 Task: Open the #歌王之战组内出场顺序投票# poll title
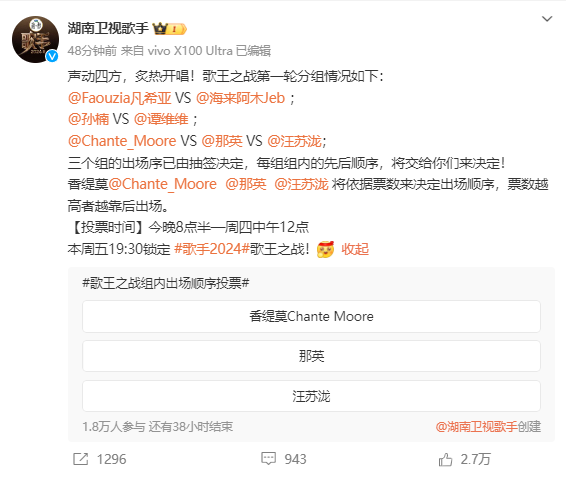(x=166, y=283)
